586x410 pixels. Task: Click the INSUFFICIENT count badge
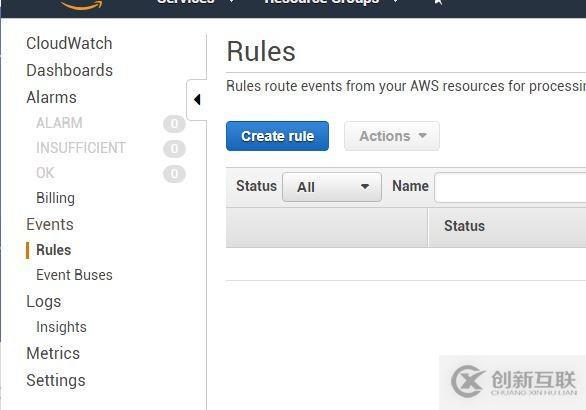[x=174, y=149]
